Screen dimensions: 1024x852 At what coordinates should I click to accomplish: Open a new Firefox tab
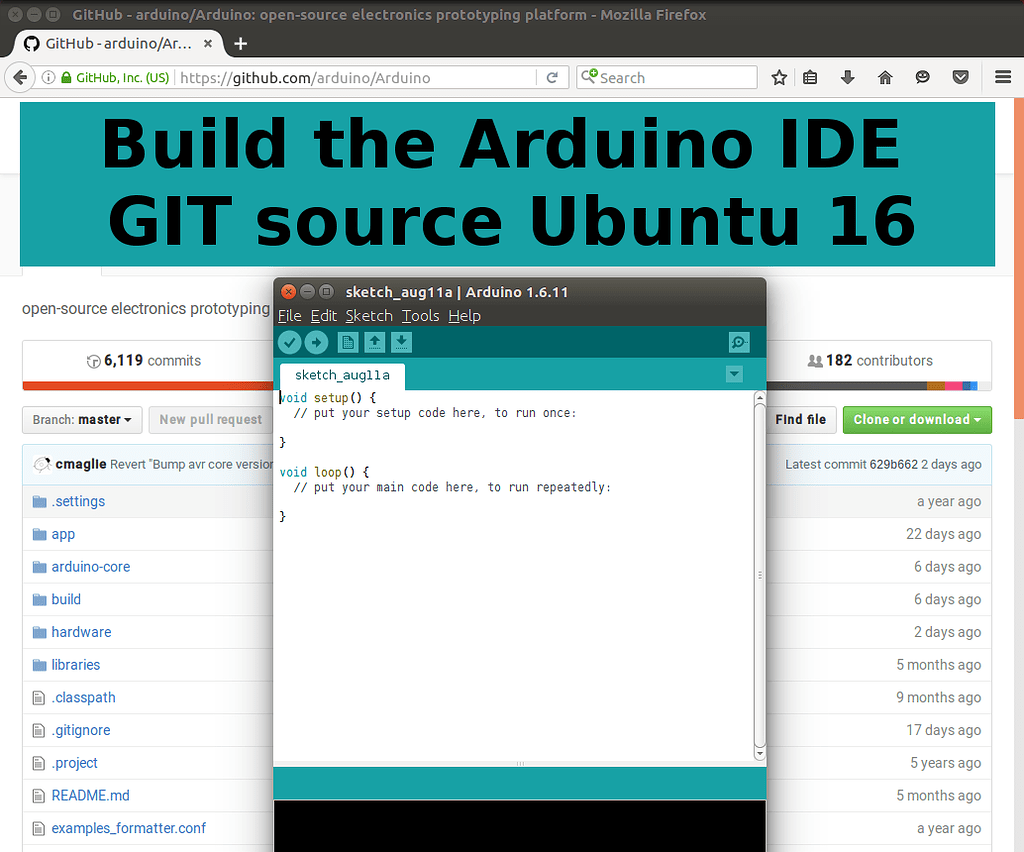(240, 44)
